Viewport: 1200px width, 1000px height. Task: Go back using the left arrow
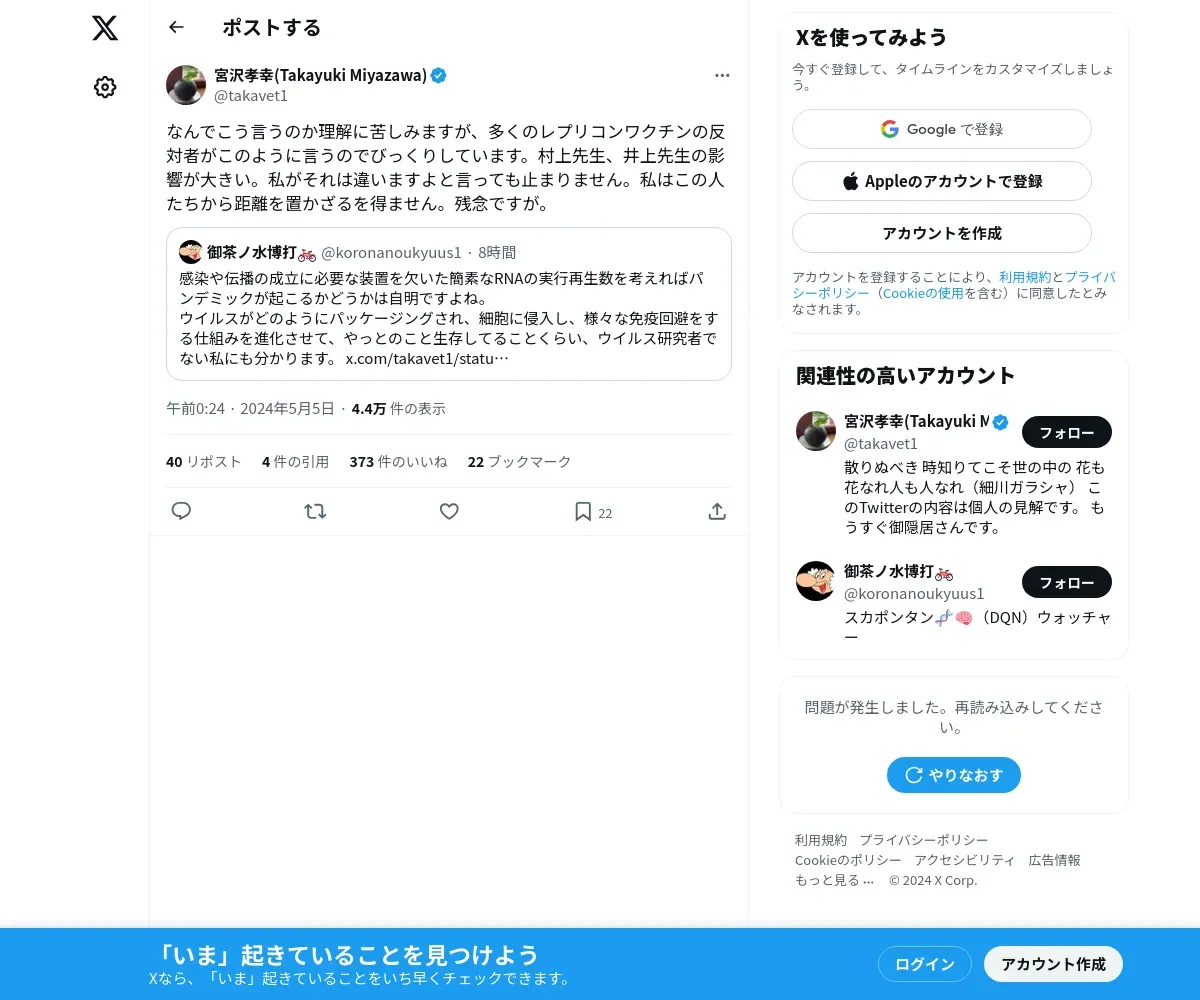(176, 27)
